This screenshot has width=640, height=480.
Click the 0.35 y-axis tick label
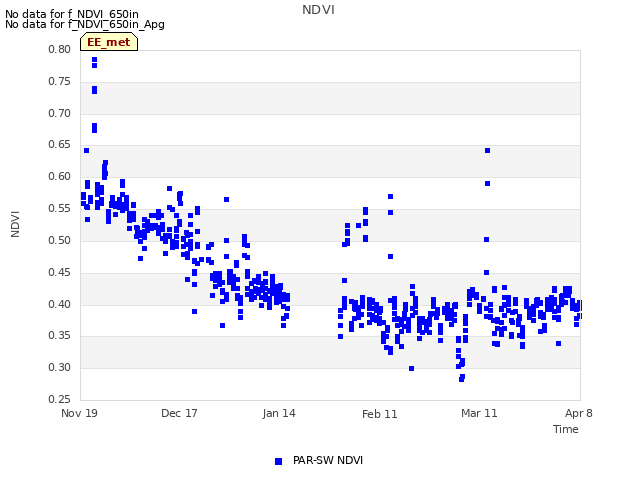(59, 336)
